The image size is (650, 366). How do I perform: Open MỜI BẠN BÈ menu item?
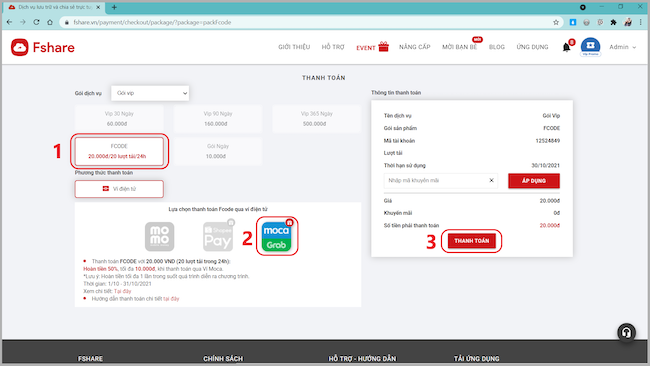click(x=459, y=47)
